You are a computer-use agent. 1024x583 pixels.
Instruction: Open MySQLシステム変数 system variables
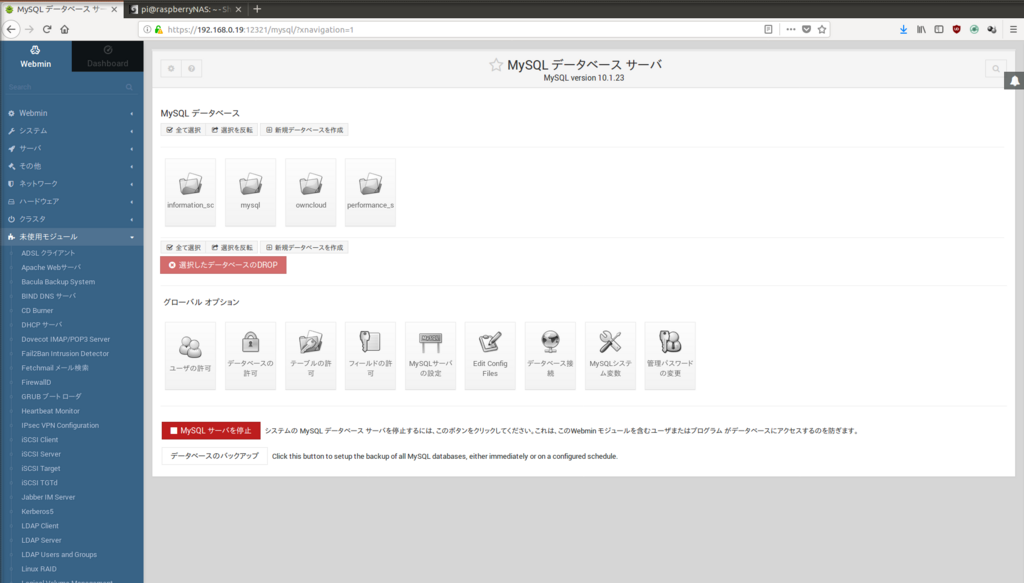(x=610, y=355)
